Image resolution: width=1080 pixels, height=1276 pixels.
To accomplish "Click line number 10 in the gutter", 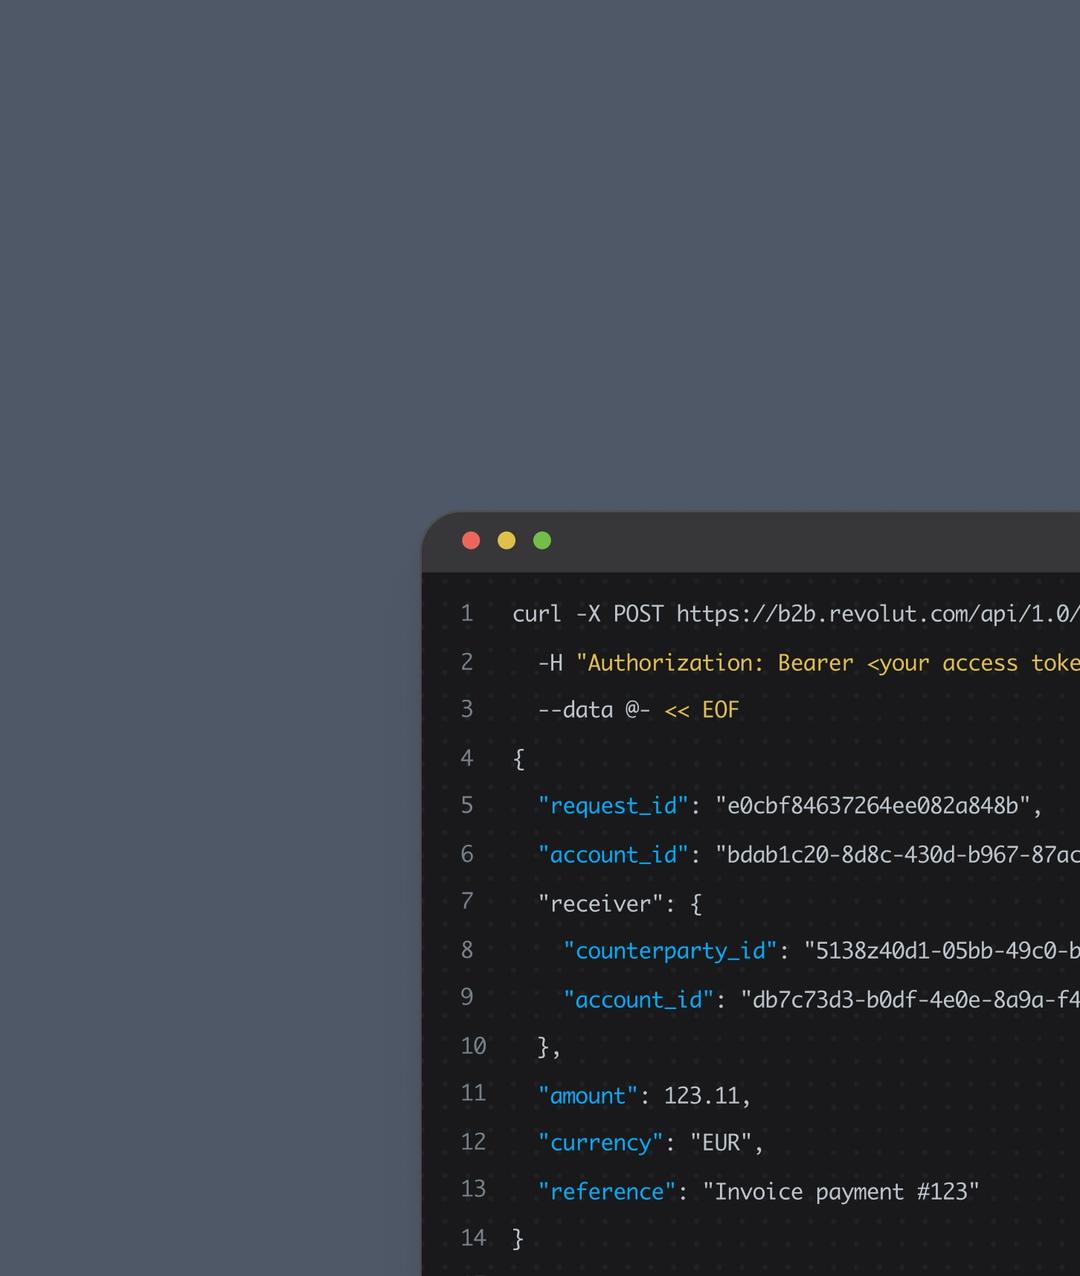I will click(x=473, y=1046).
